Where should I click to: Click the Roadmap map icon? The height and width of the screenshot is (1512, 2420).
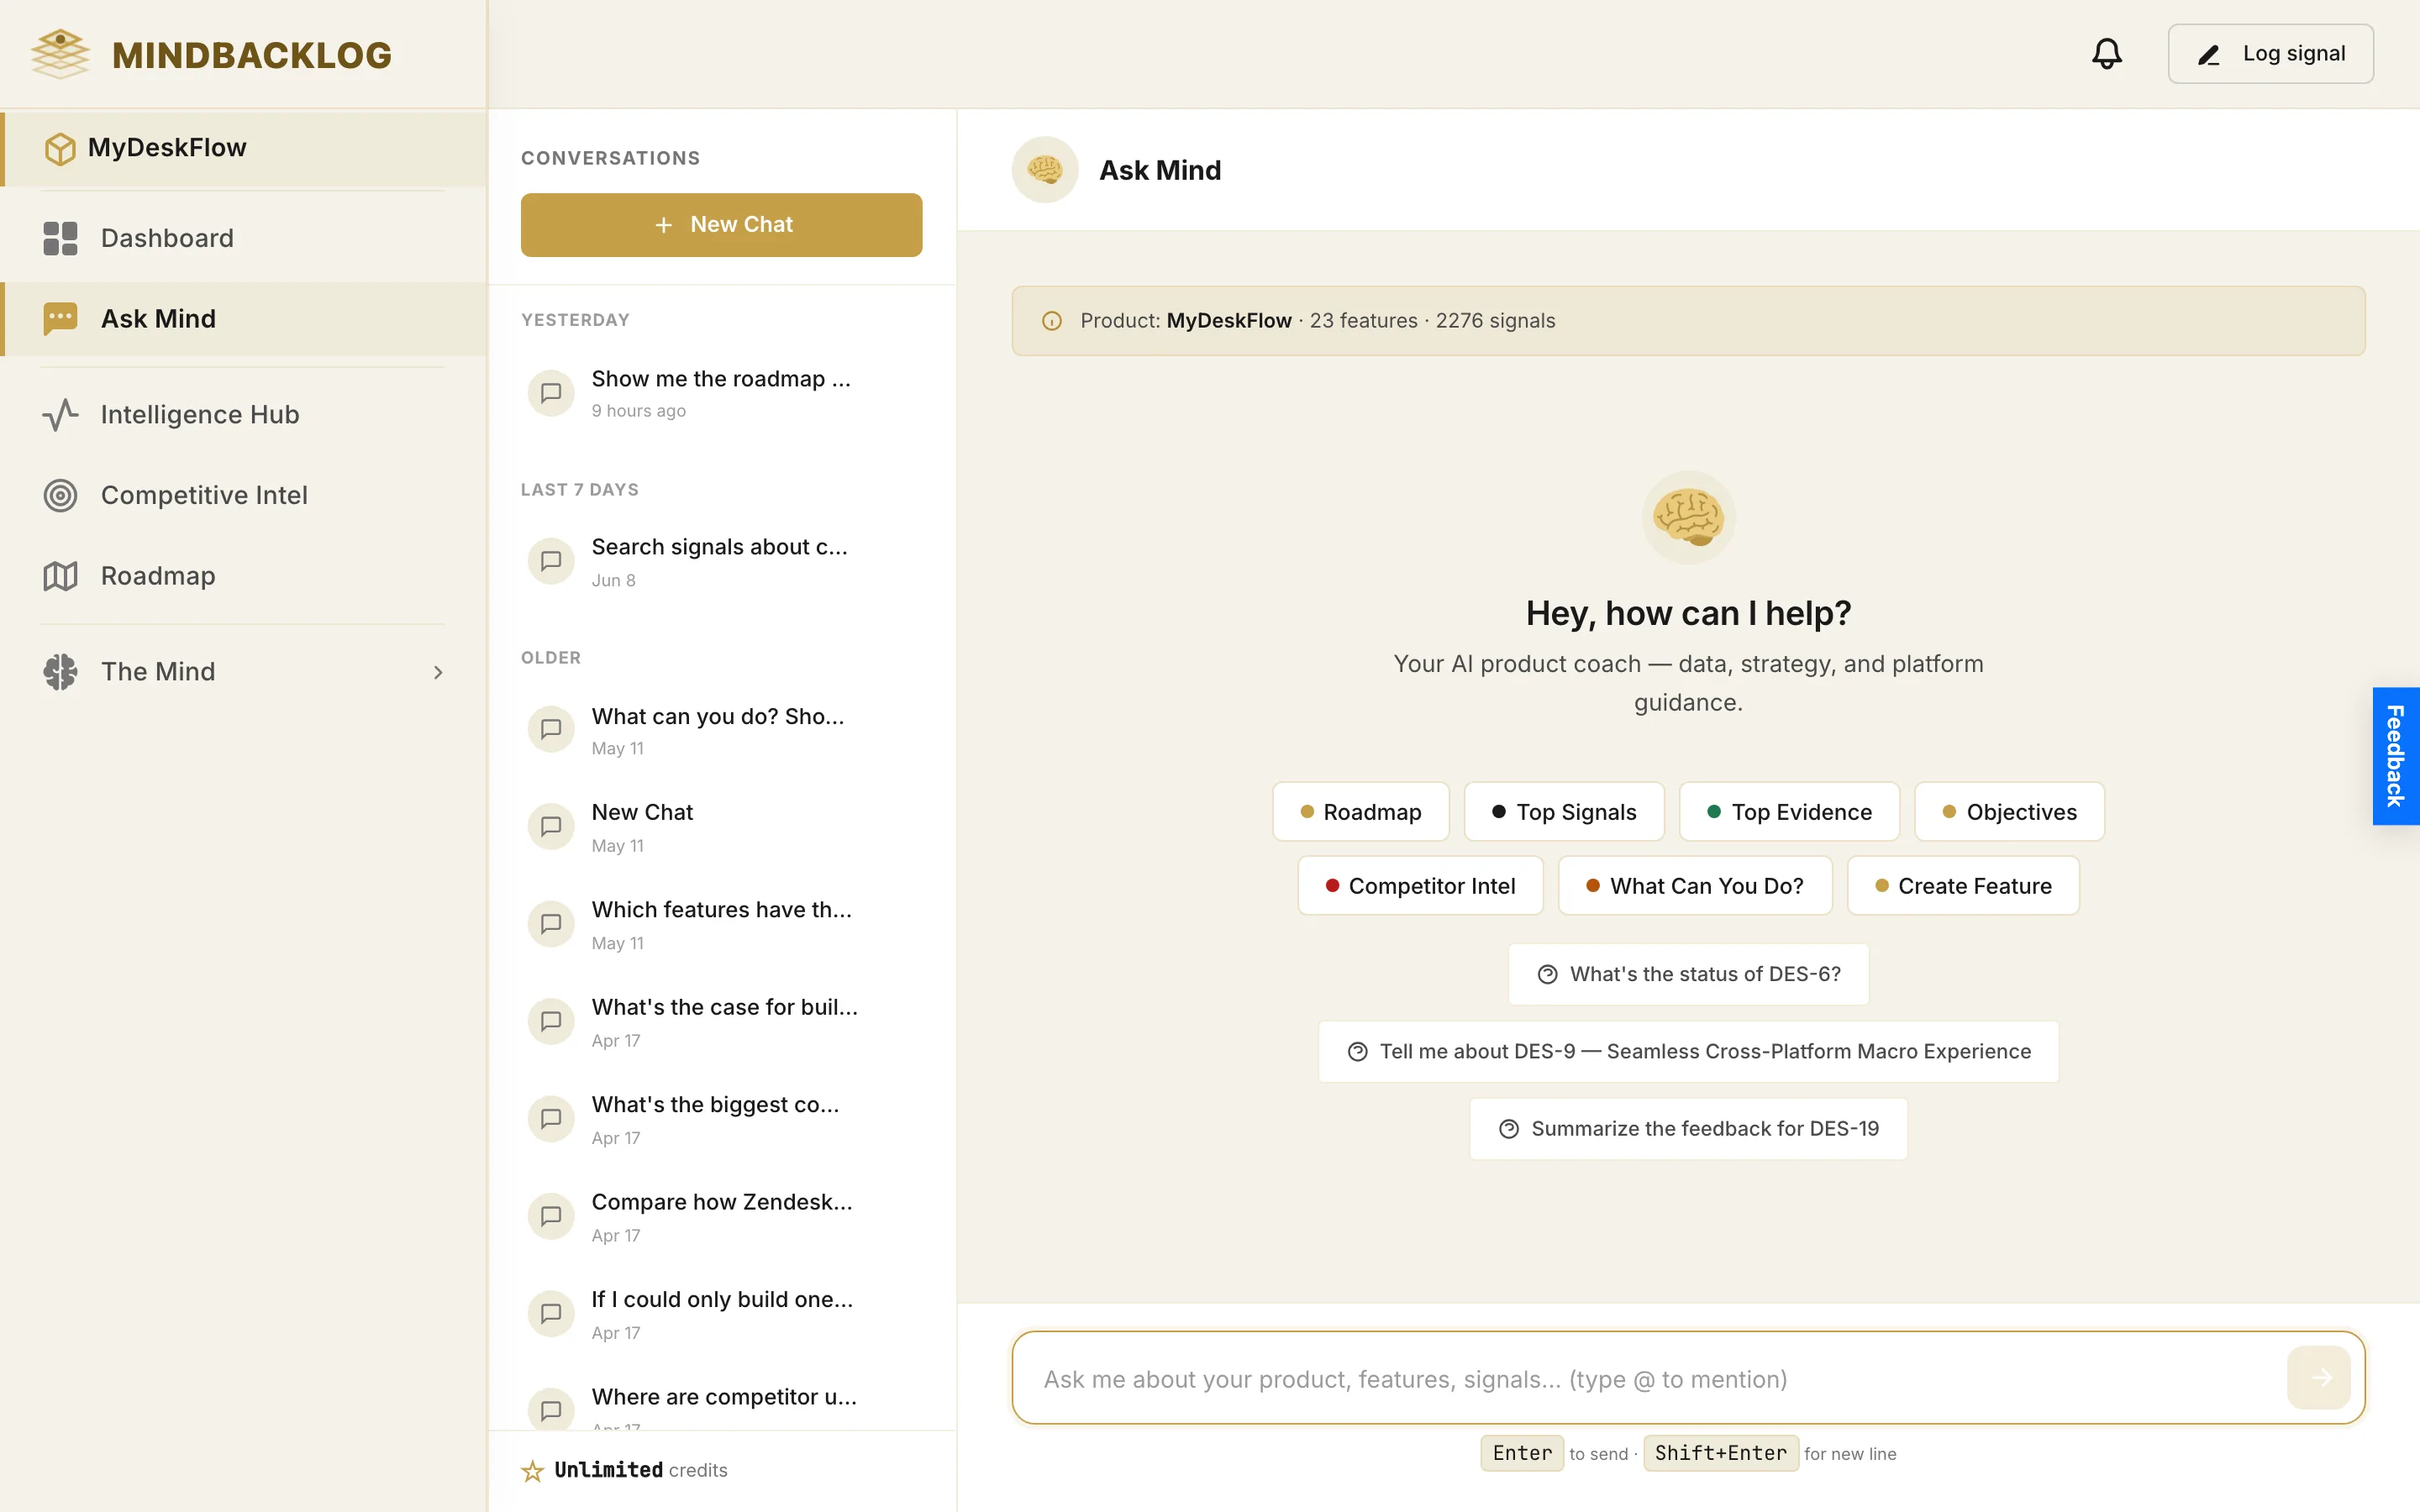(x=60, y=576)
